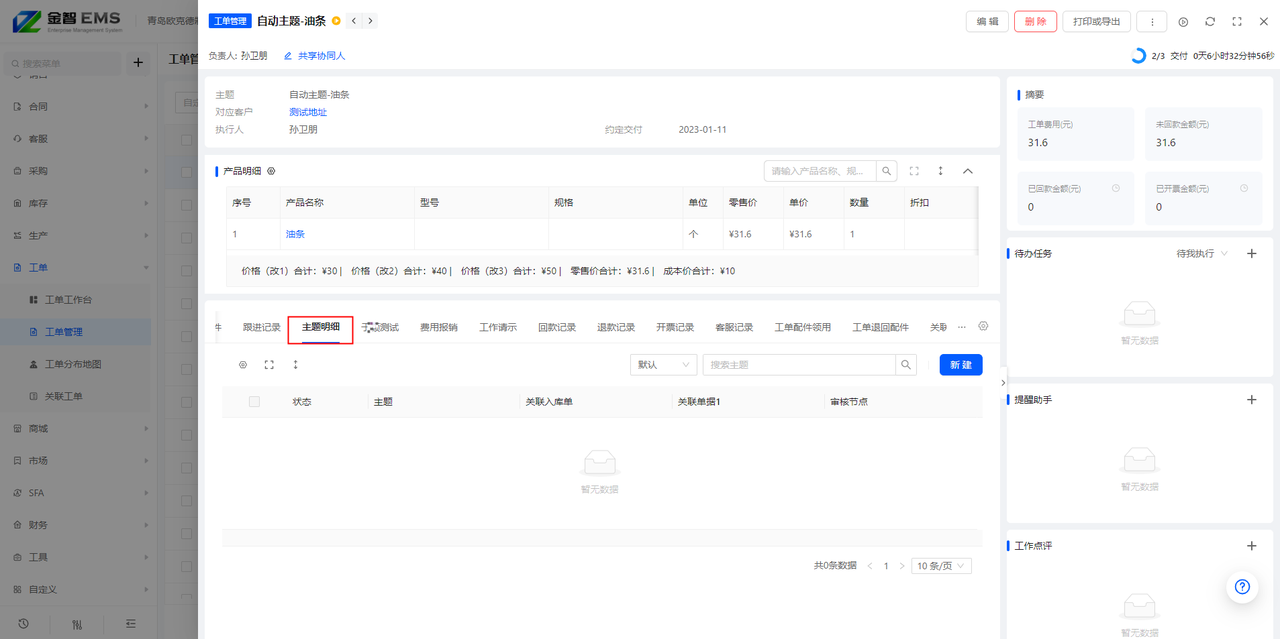
Task: Switch to the 开票记录 tab
Action: pyautogui.click(x=675, y=327)
